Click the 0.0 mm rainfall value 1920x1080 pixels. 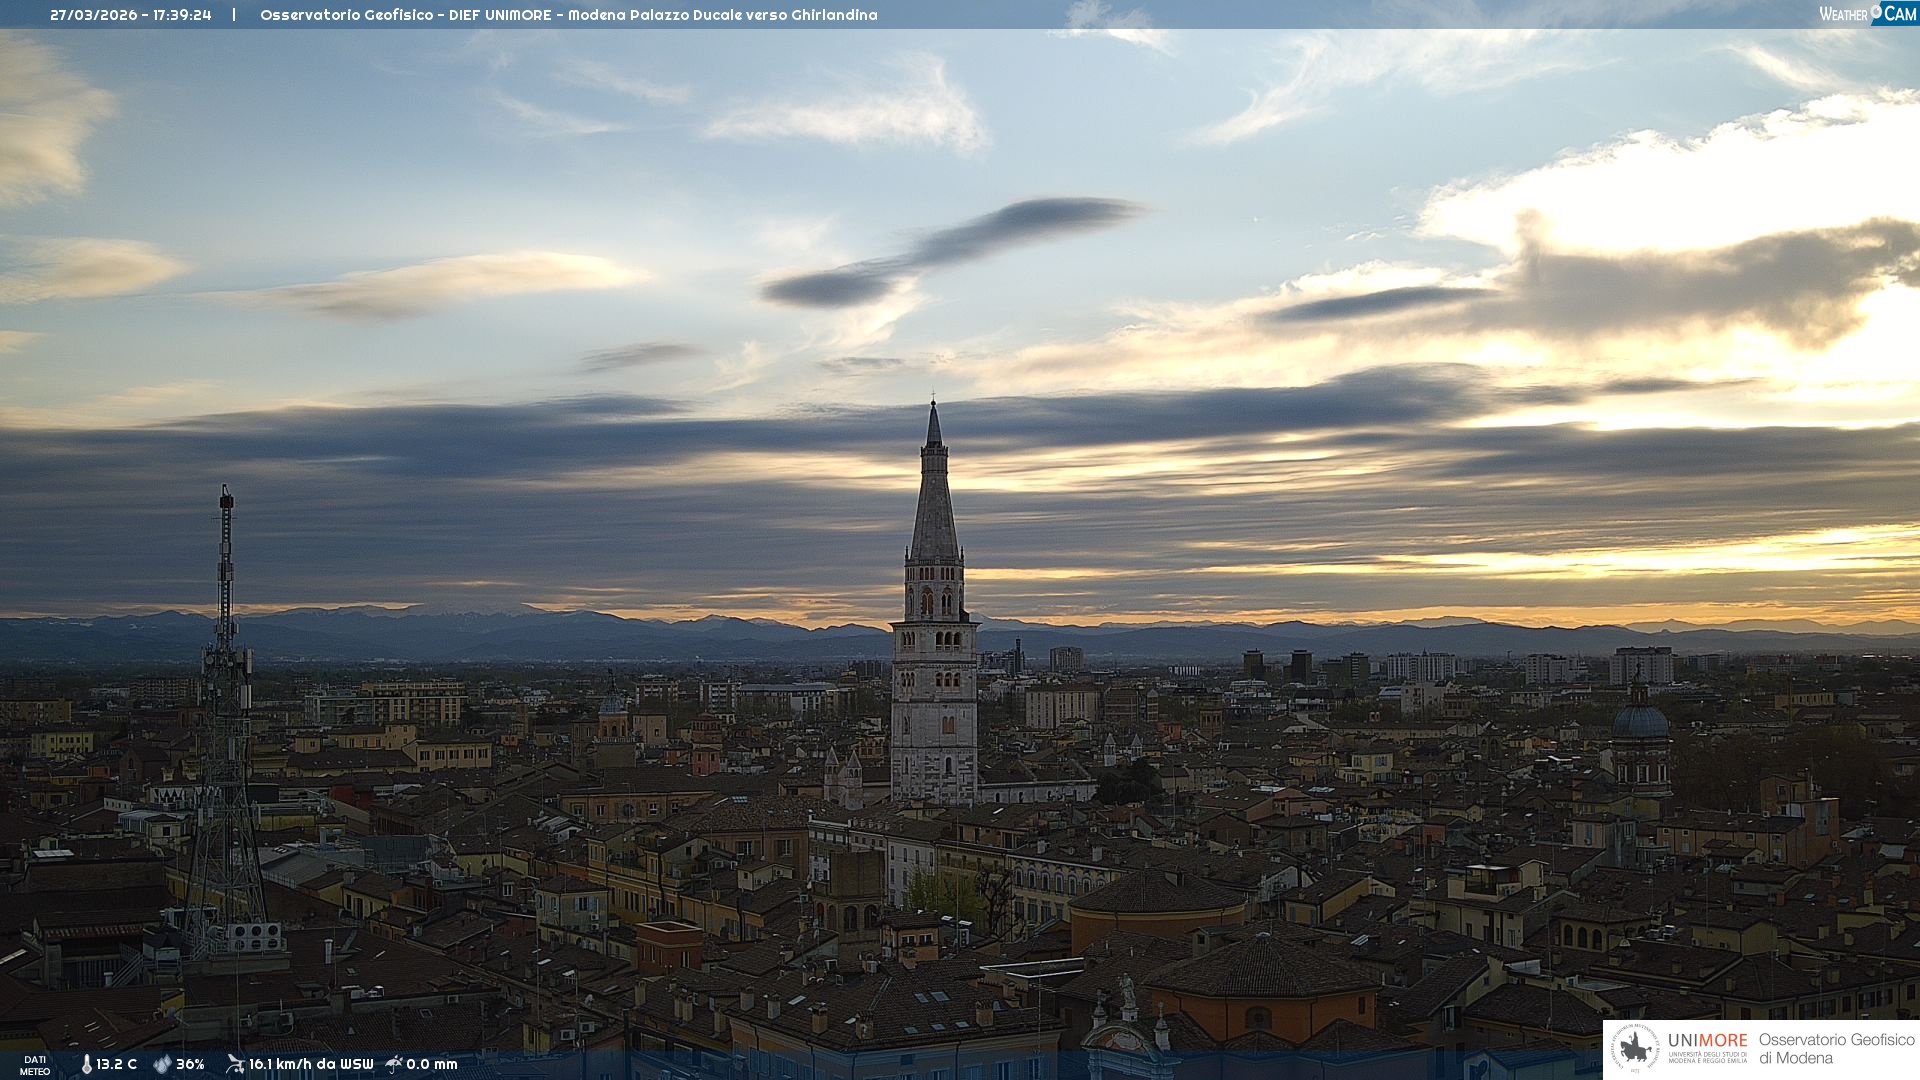coord(432,1064)
